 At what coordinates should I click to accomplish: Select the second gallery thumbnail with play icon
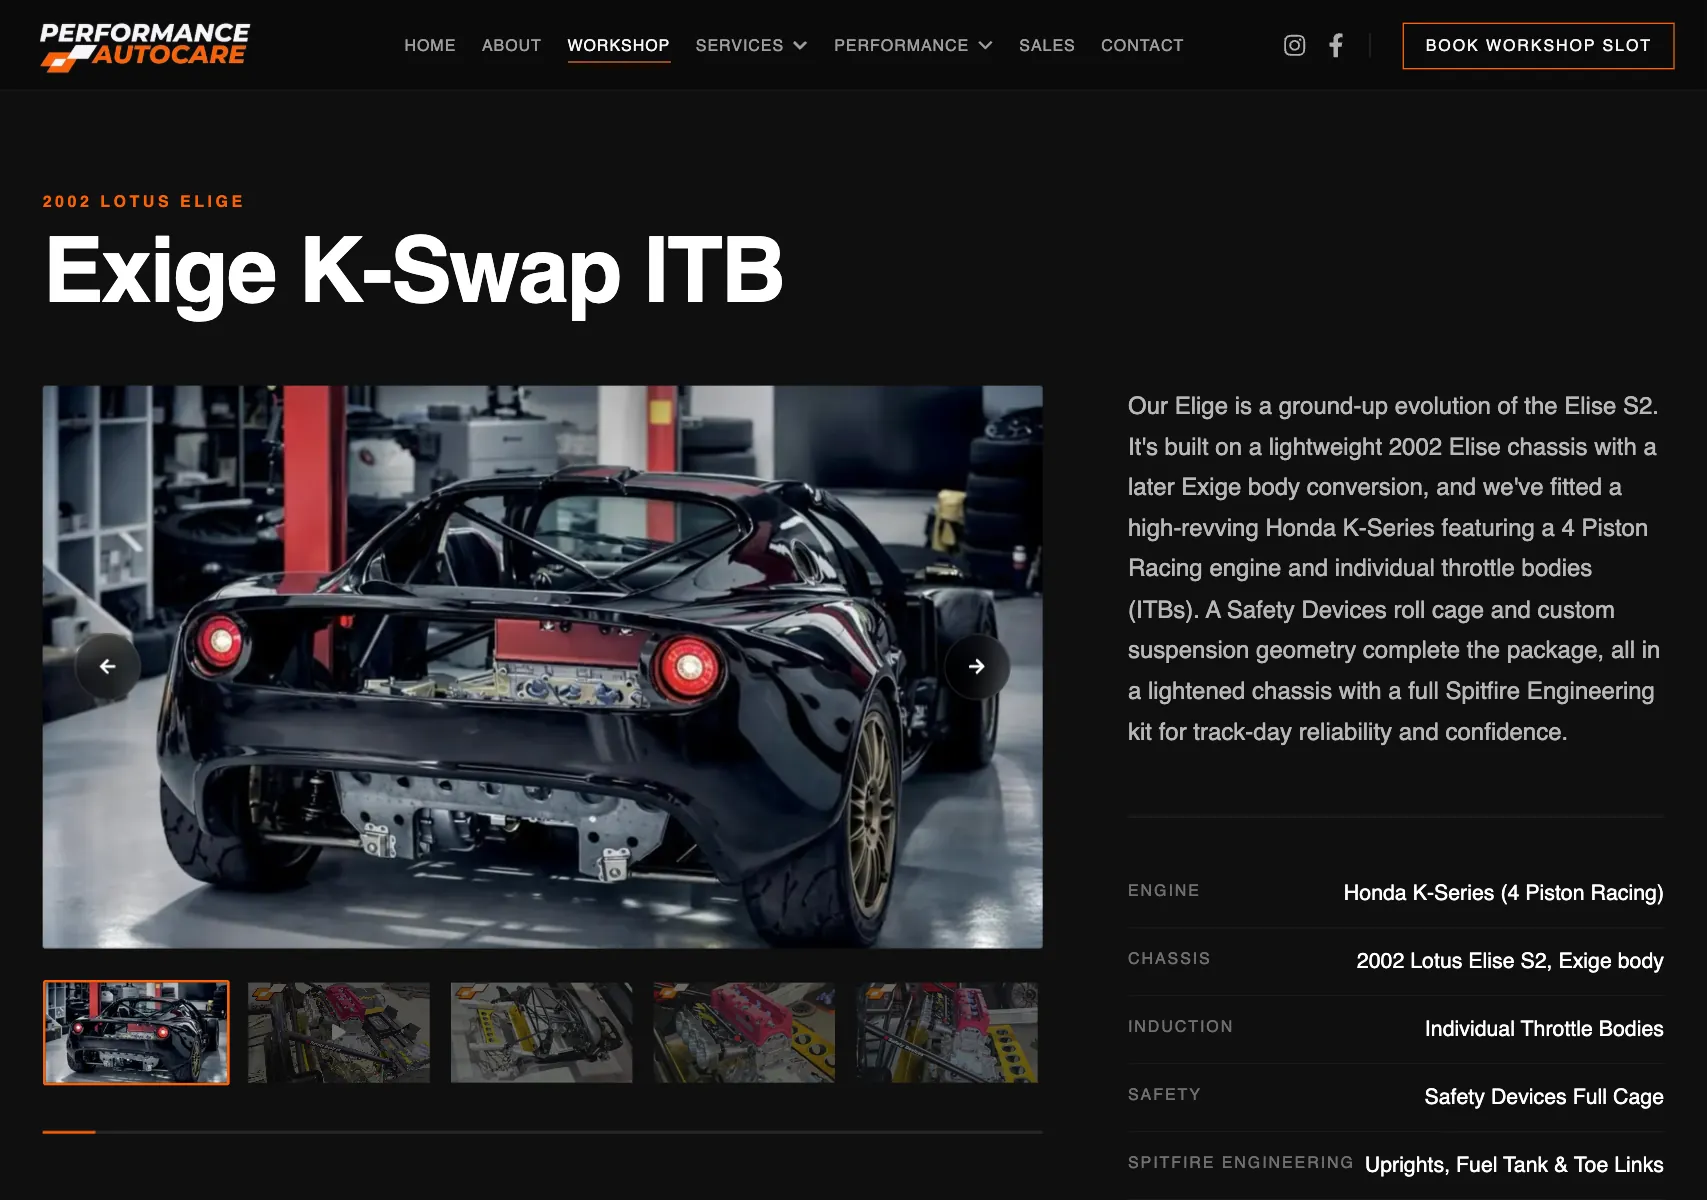[339, 1032]
